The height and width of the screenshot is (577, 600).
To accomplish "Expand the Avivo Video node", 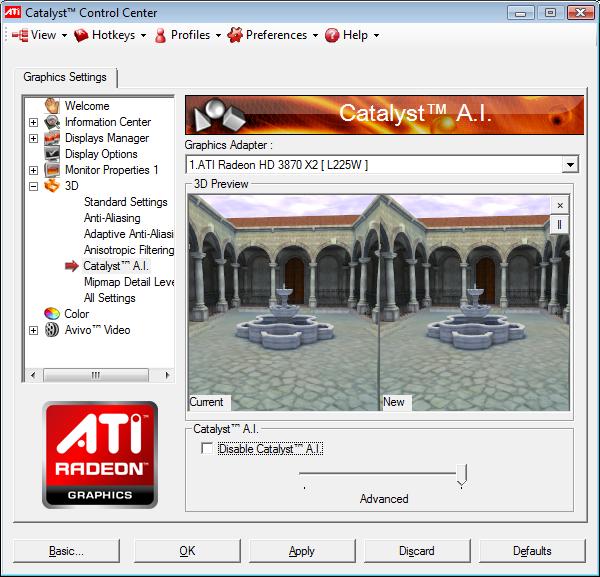I will click(x=34, y=330).
